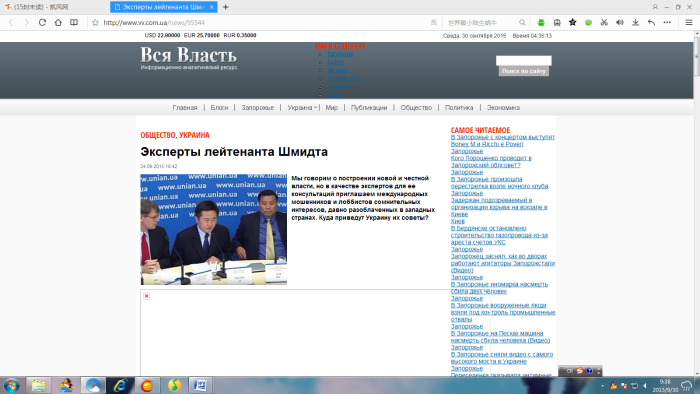This screenshot has height=394, width=700.
Task: Open the Публикации navigation menu item
Action: pyautogui.click(x=369, y=108)
